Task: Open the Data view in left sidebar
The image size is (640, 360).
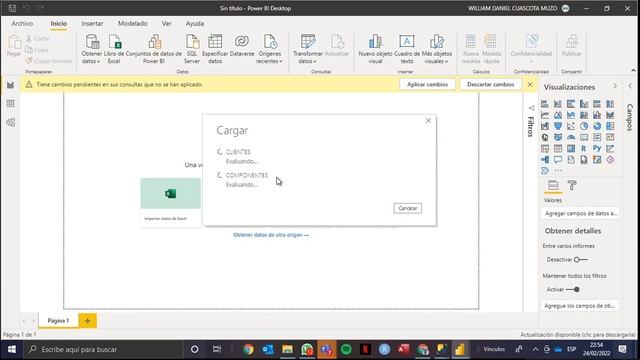Action: click(x=11, y=104)
